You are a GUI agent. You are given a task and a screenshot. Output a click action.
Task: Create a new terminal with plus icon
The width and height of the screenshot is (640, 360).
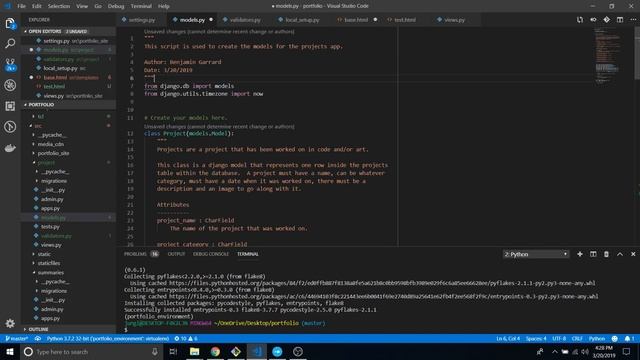[x=580, y=254]
